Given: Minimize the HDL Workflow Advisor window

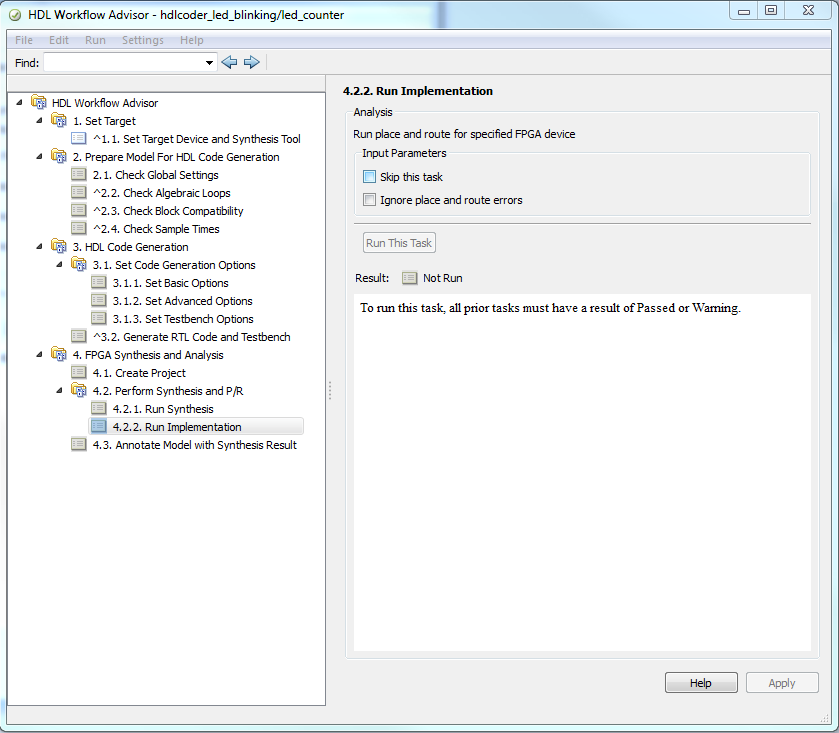Looking at the screenshot, I should click(x=744, y=10).
